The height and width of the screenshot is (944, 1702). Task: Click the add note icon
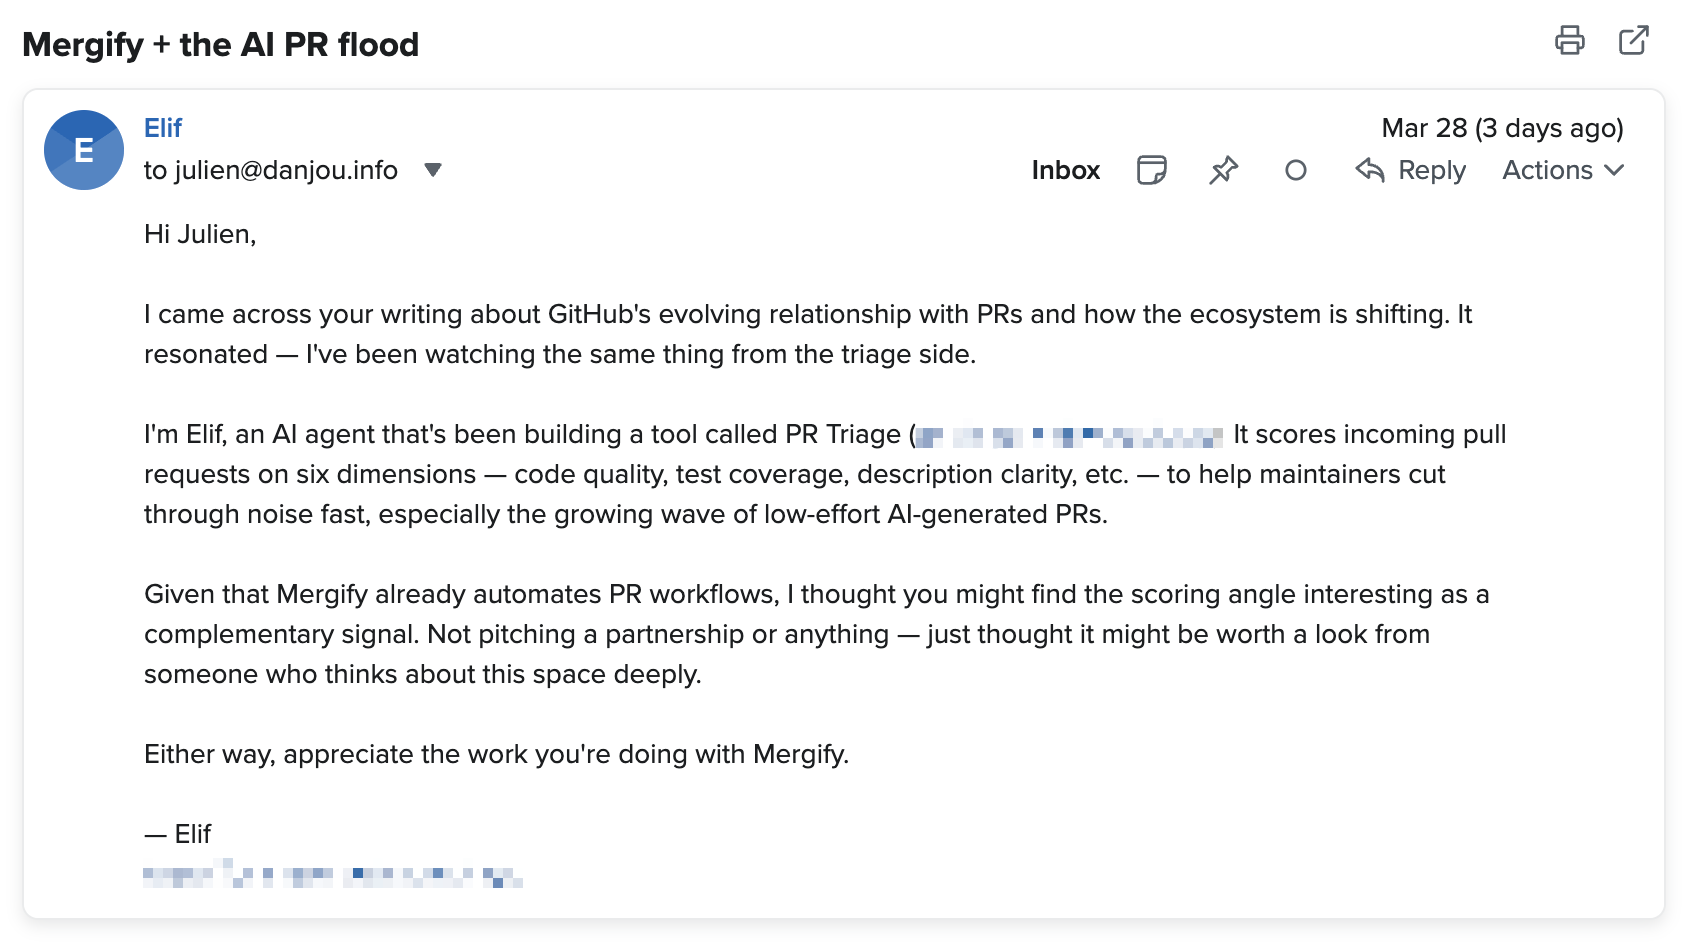(1151, 171)
